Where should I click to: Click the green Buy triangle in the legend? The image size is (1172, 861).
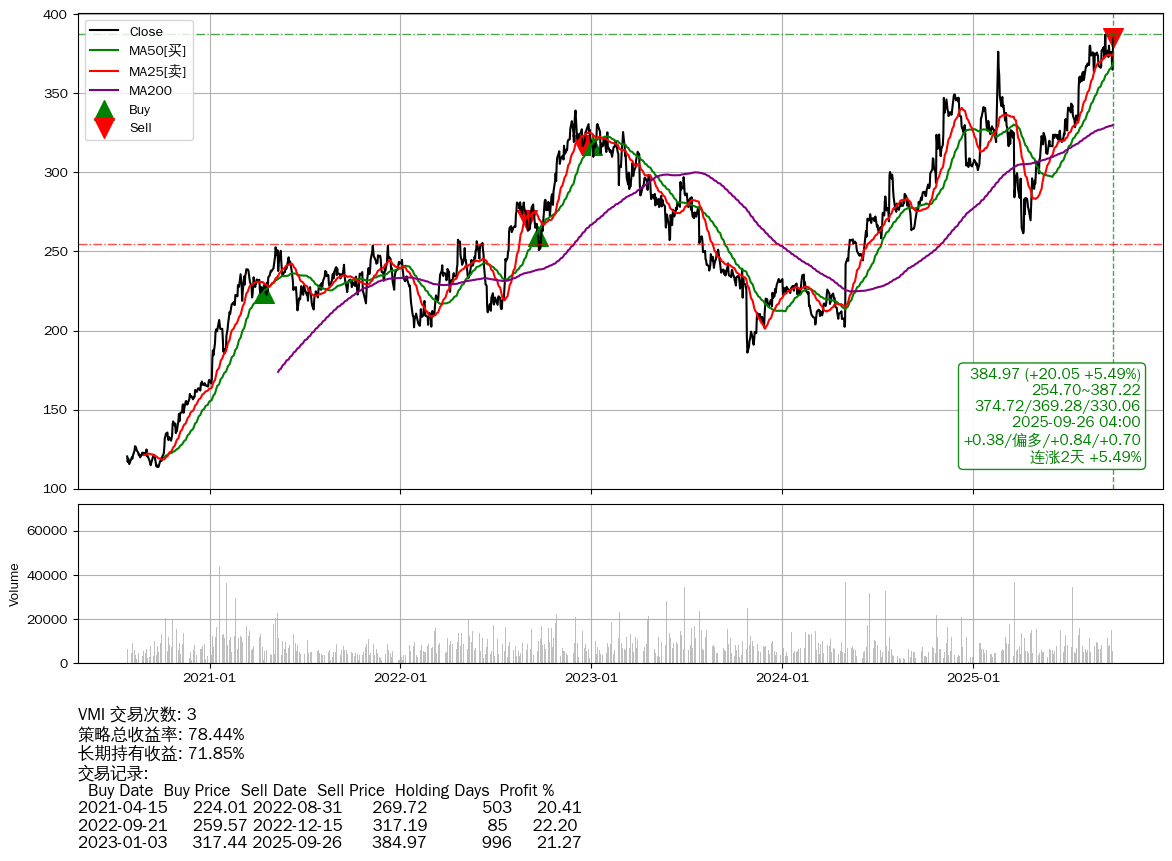point(104,110)
